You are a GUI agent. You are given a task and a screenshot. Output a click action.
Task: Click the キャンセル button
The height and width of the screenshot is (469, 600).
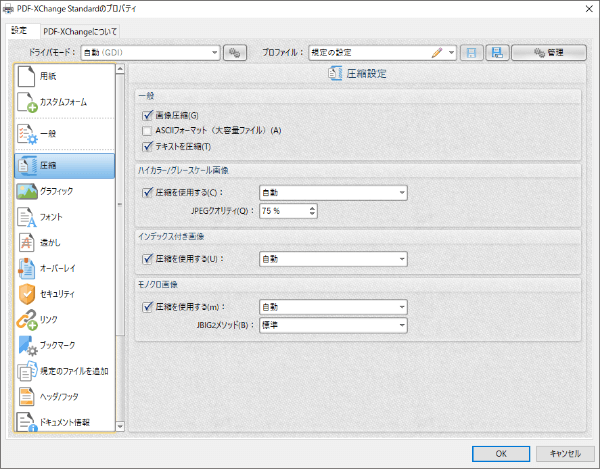(565, 454)
